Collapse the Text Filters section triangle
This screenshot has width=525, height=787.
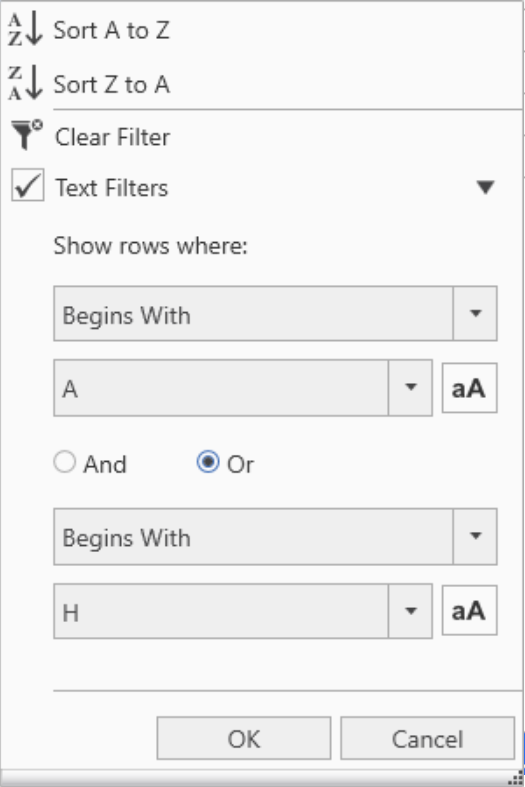(485, 187)
